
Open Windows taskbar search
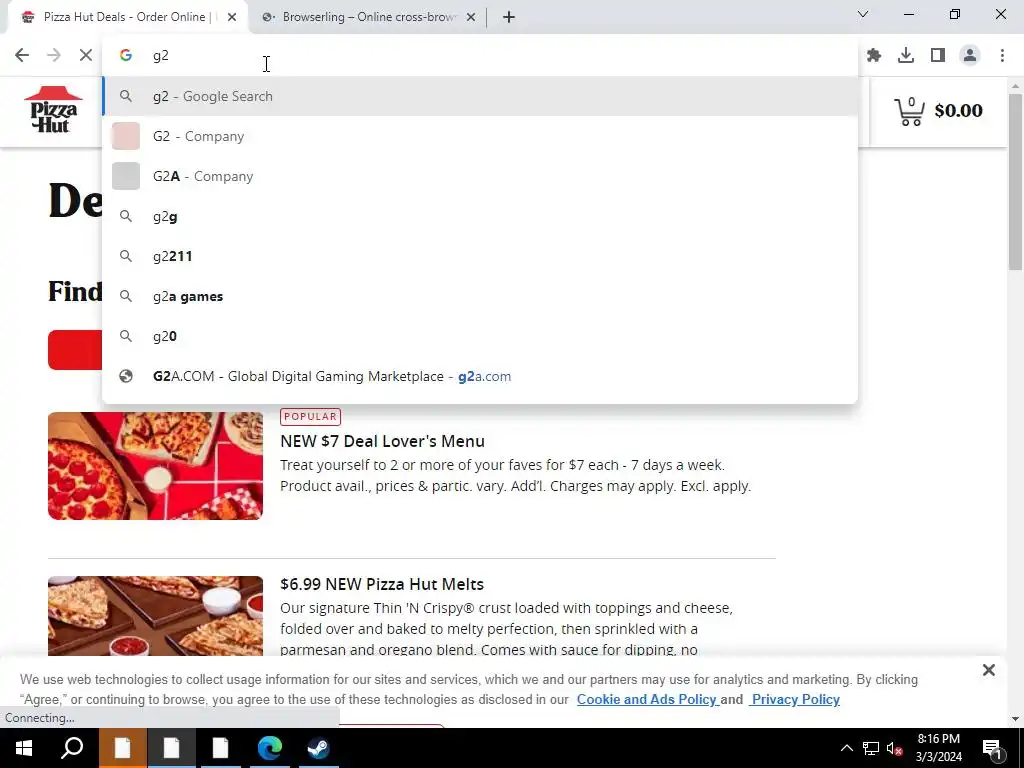72,748
